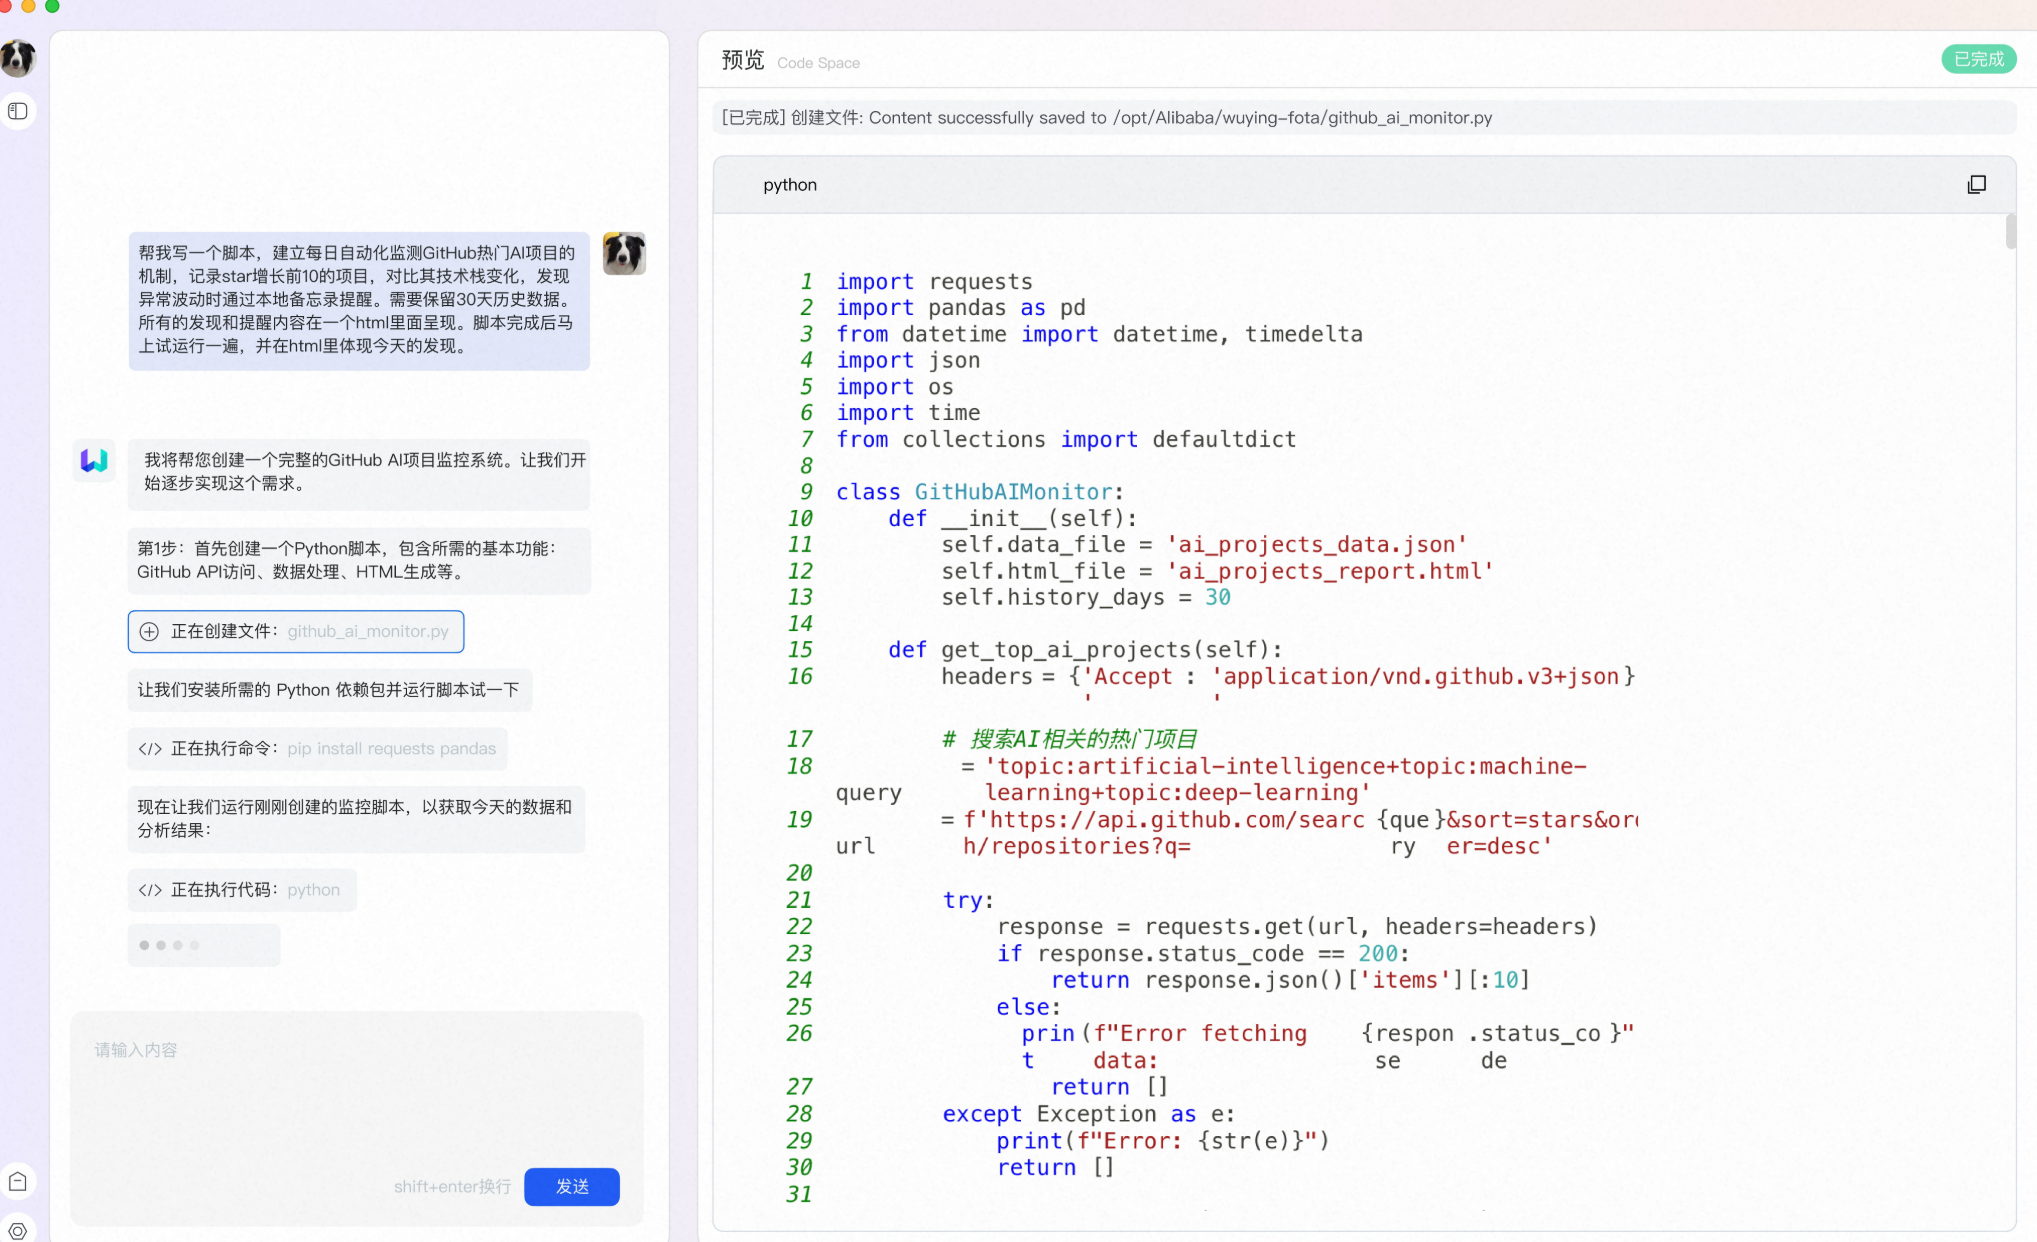Viewport: 2037px width, 1242px height.
Task: Open the home icon in left rail
Action: (18, 1182)
